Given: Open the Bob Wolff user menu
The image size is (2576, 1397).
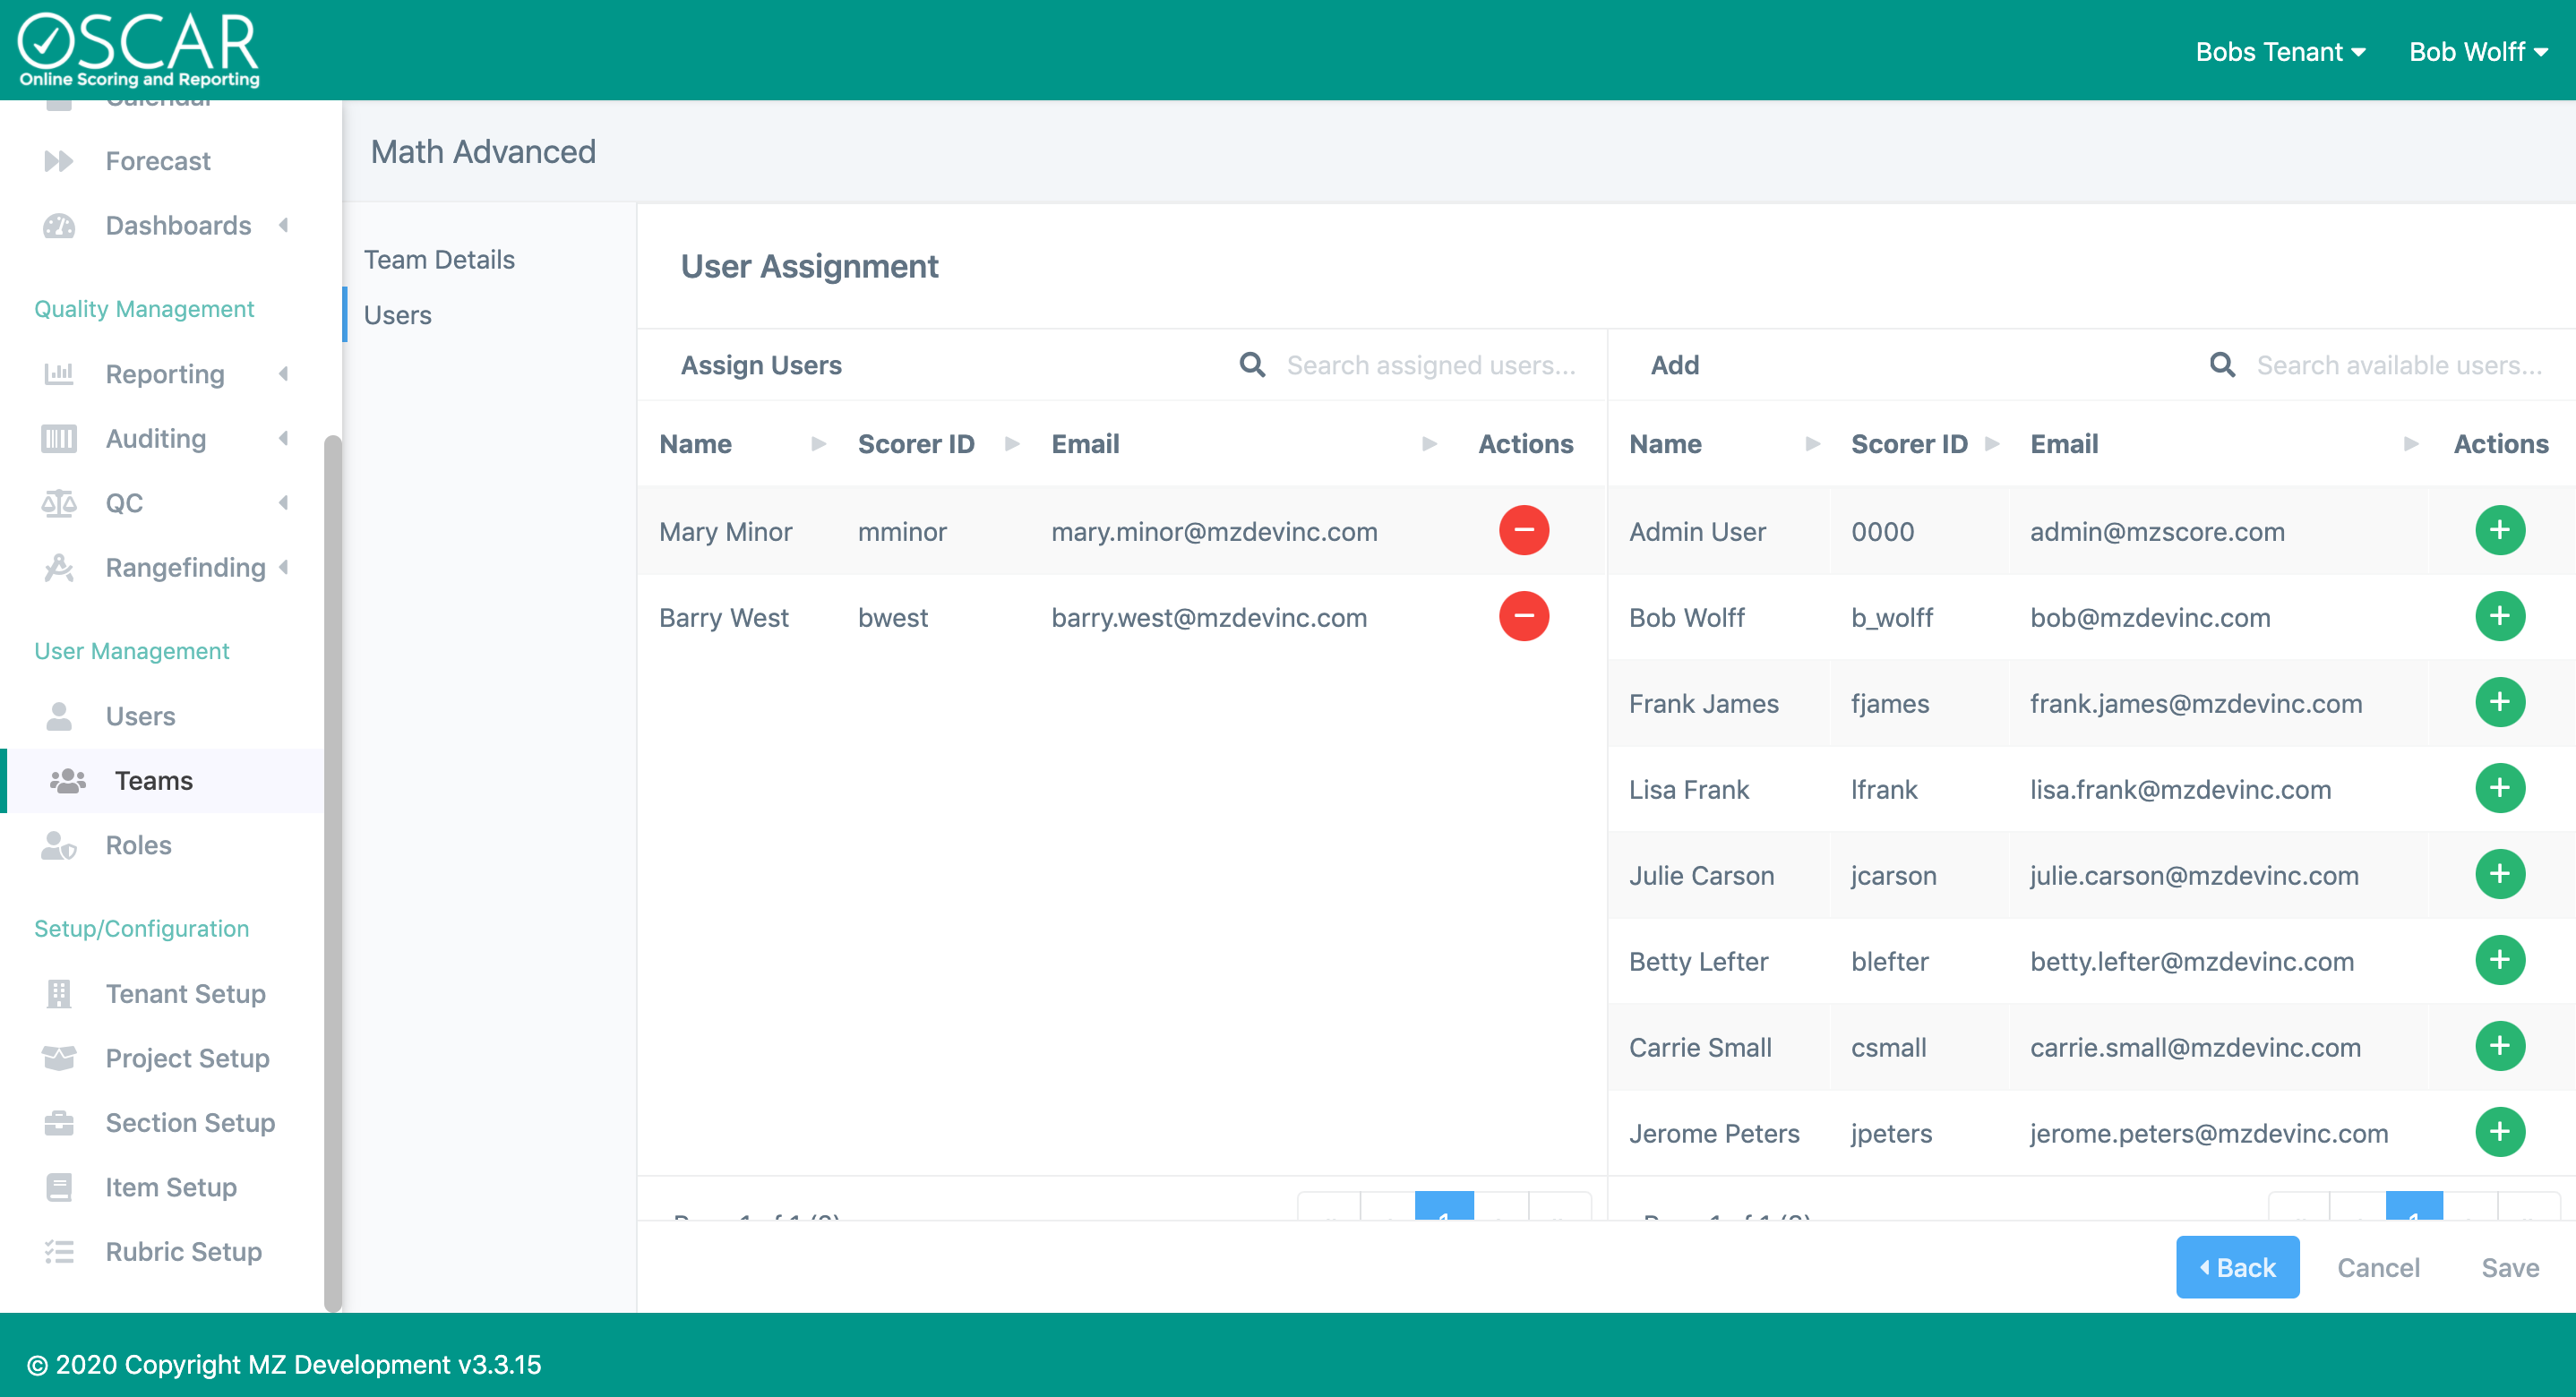Looking at the screenshot, I should tap(2477, 52).
